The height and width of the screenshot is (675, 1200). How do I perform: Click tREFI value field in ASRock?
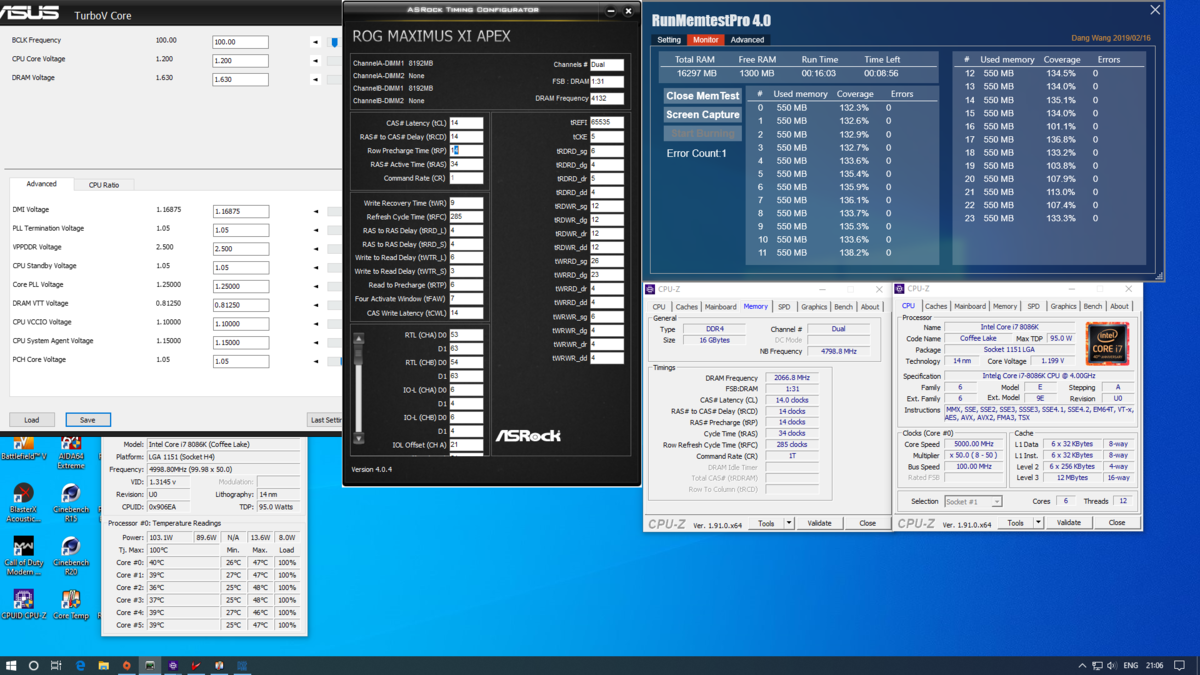click(x=606, y=123)
